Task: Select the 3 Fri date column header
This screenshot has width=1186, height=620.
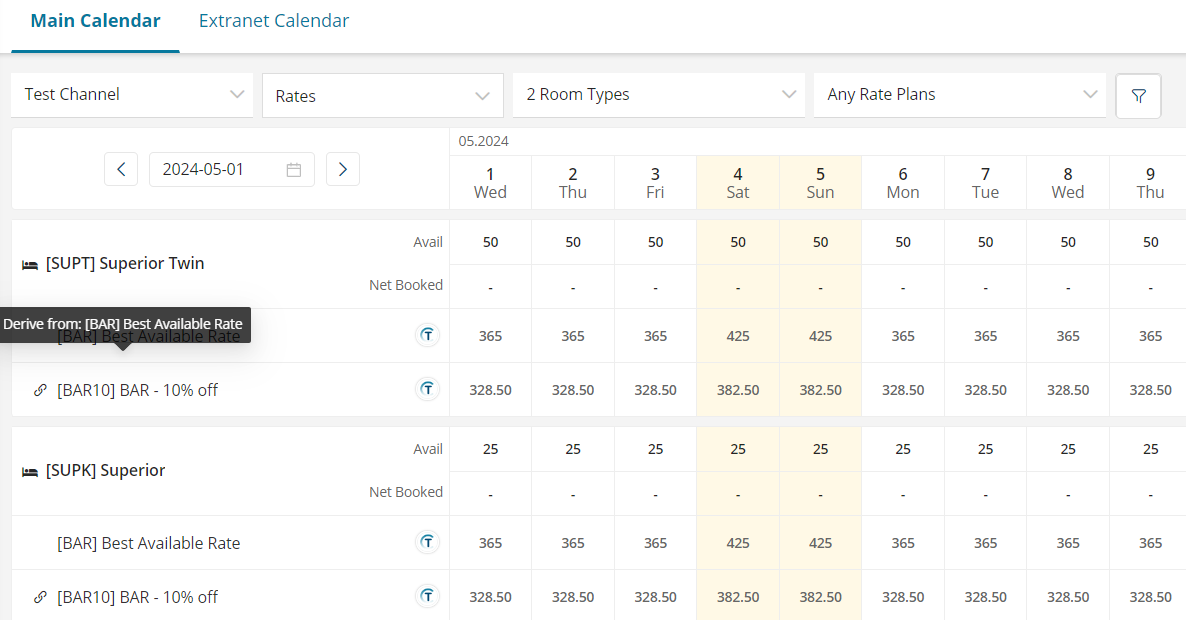Action: click(655, 183)
